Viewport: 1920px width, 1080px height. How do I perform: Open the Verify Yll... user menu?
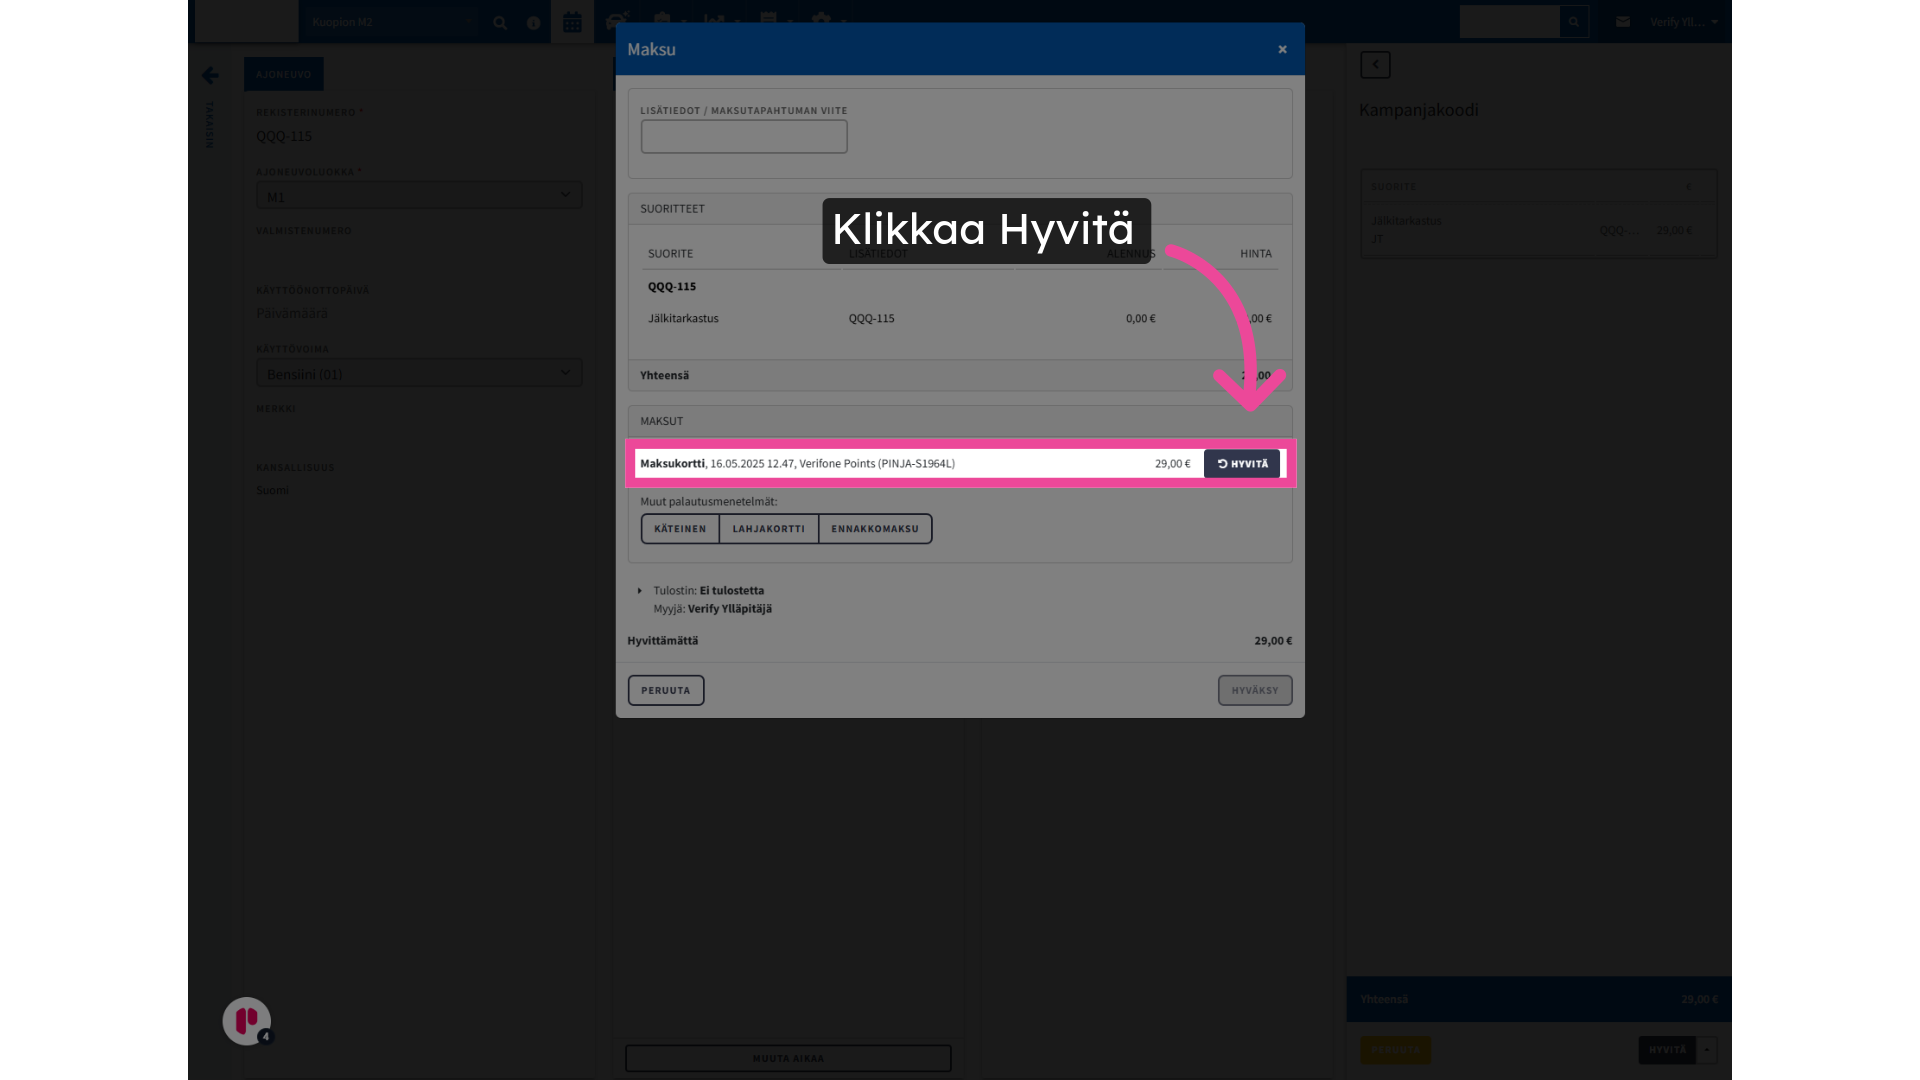click(1684, 22)
